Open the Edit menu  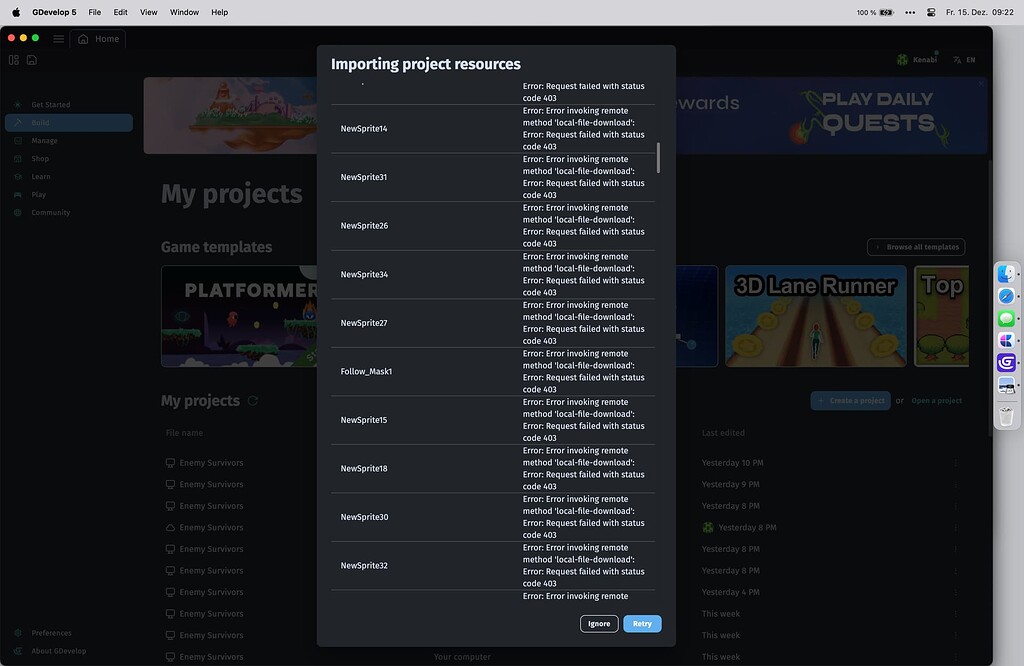(x=120, y=12)
